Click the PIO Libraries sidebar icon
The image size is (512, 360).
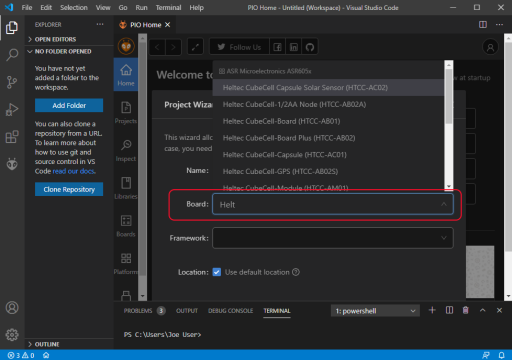point(126,188)
